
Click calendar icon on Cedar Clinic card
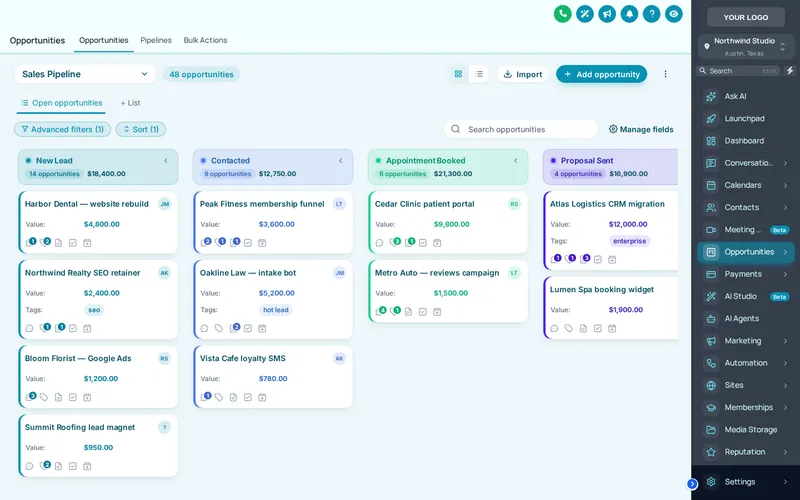(437, 243)
